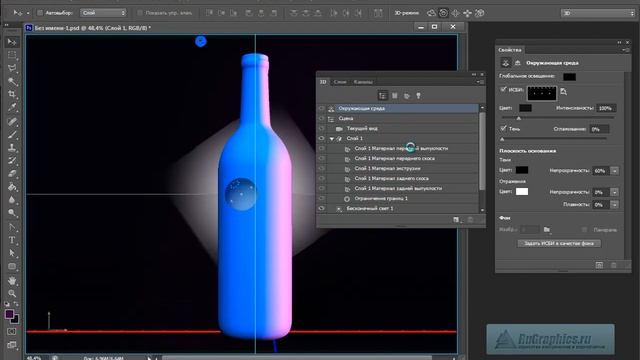Screen dimensions: 640x360
Task: Select the Hand tool
Action: (x=12, y=281)
